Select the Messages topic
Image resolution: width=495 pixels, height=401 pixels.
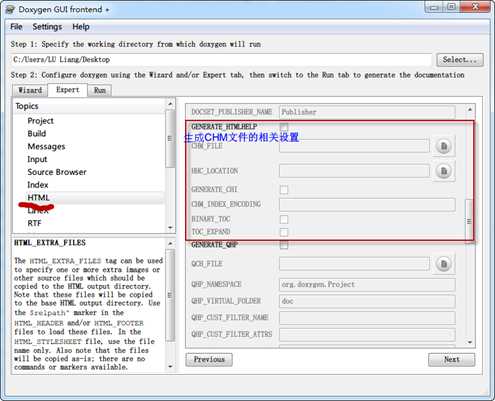pyautogui.click(x=46, y=147)
